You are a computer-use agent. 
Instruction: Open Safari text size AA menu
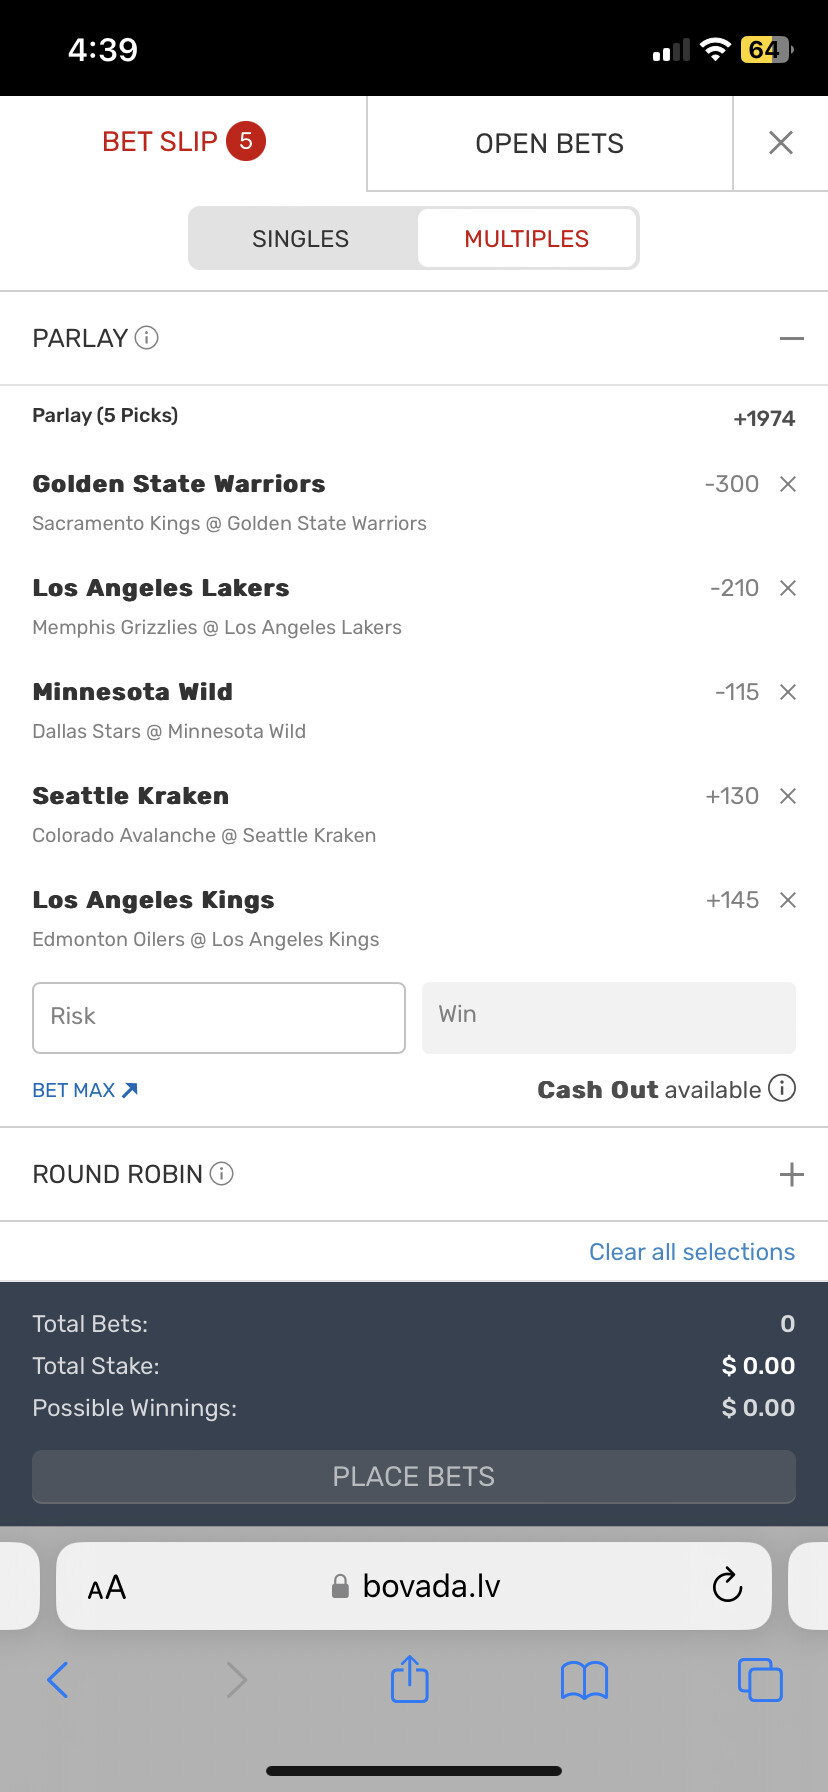click(107, 1587)
